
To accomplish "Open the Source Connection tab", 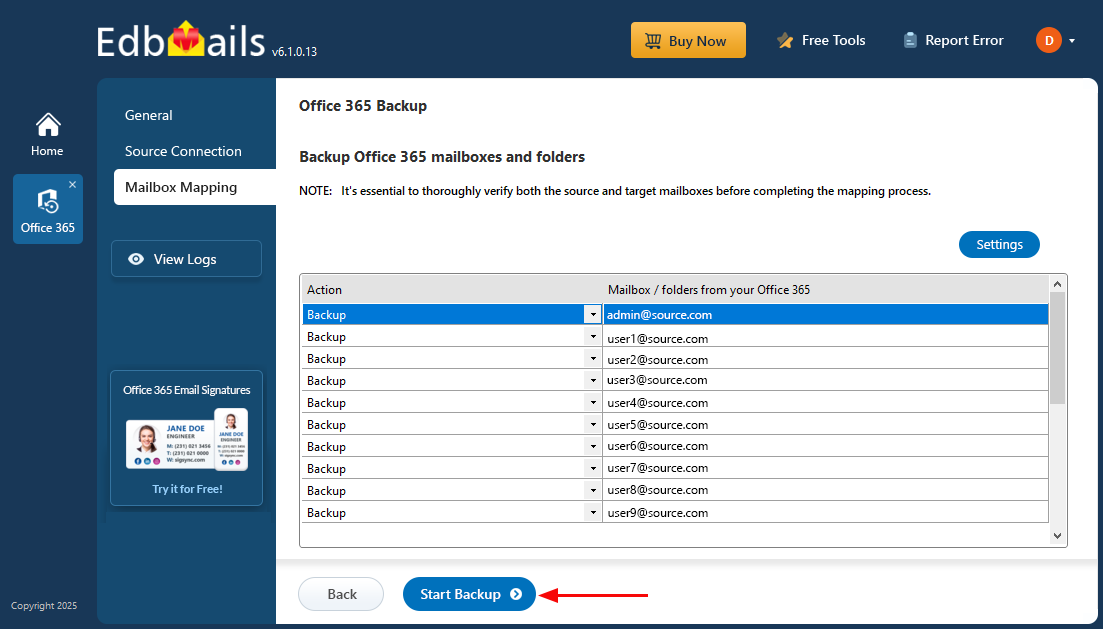I will click(183, 151).
